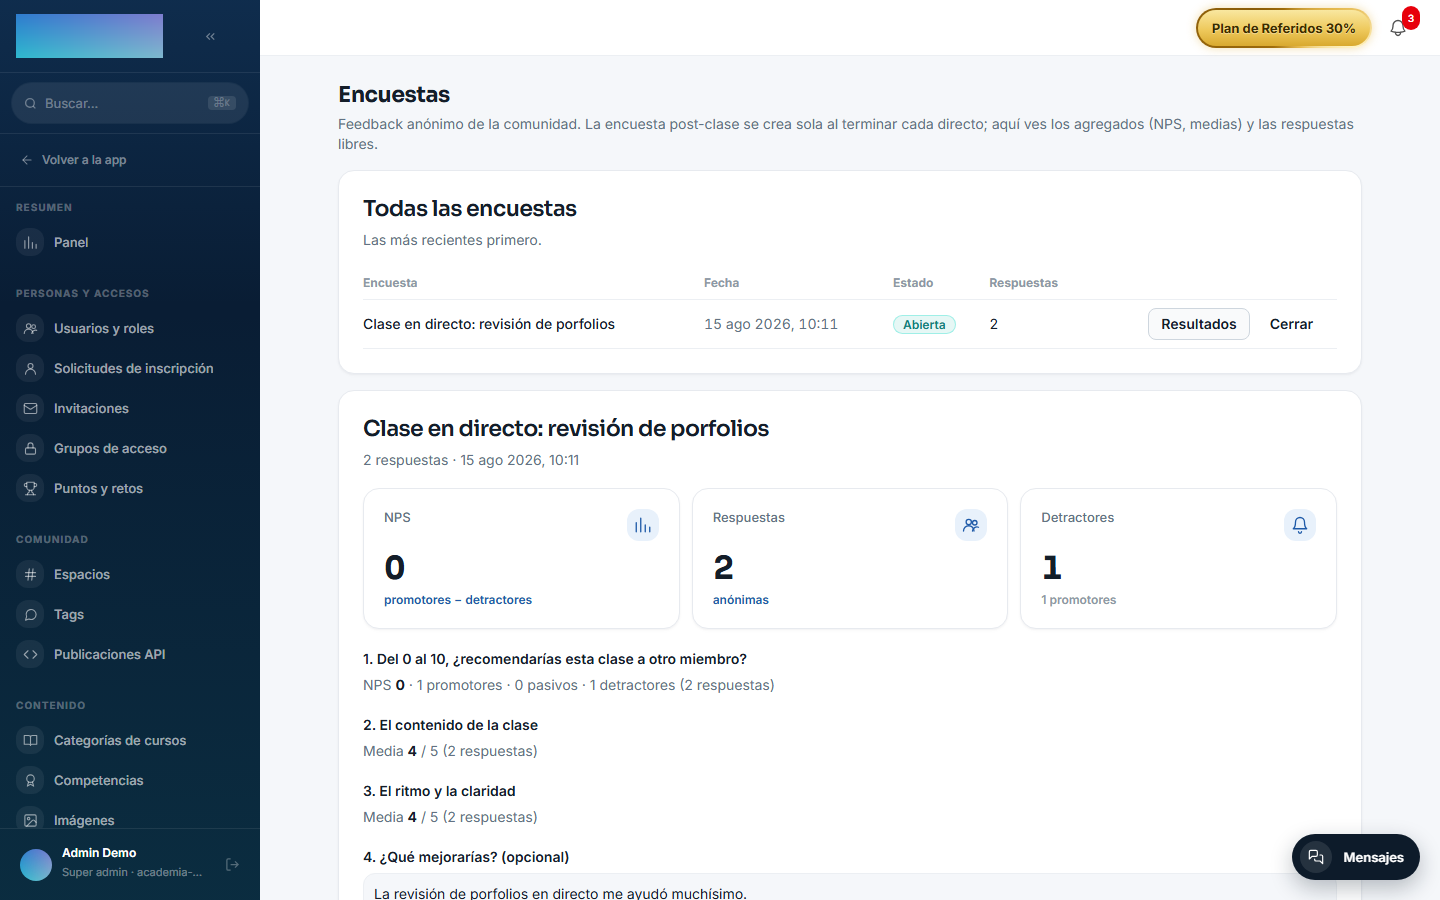Open the Mensajes button
1440x900 pixels.
[x=1356, y=857]
